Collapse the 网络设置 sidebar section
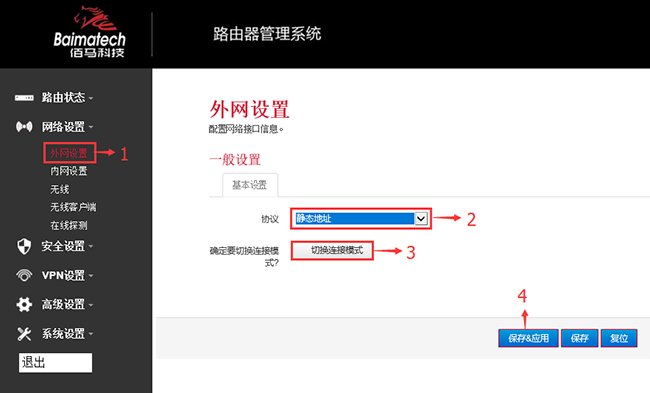Viewport: 650px width, 393px height. 67,126
